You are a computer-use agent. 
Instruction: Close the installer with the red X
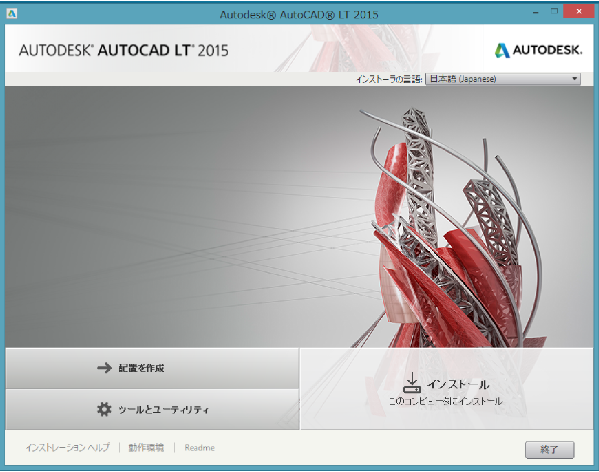point(579,11)
